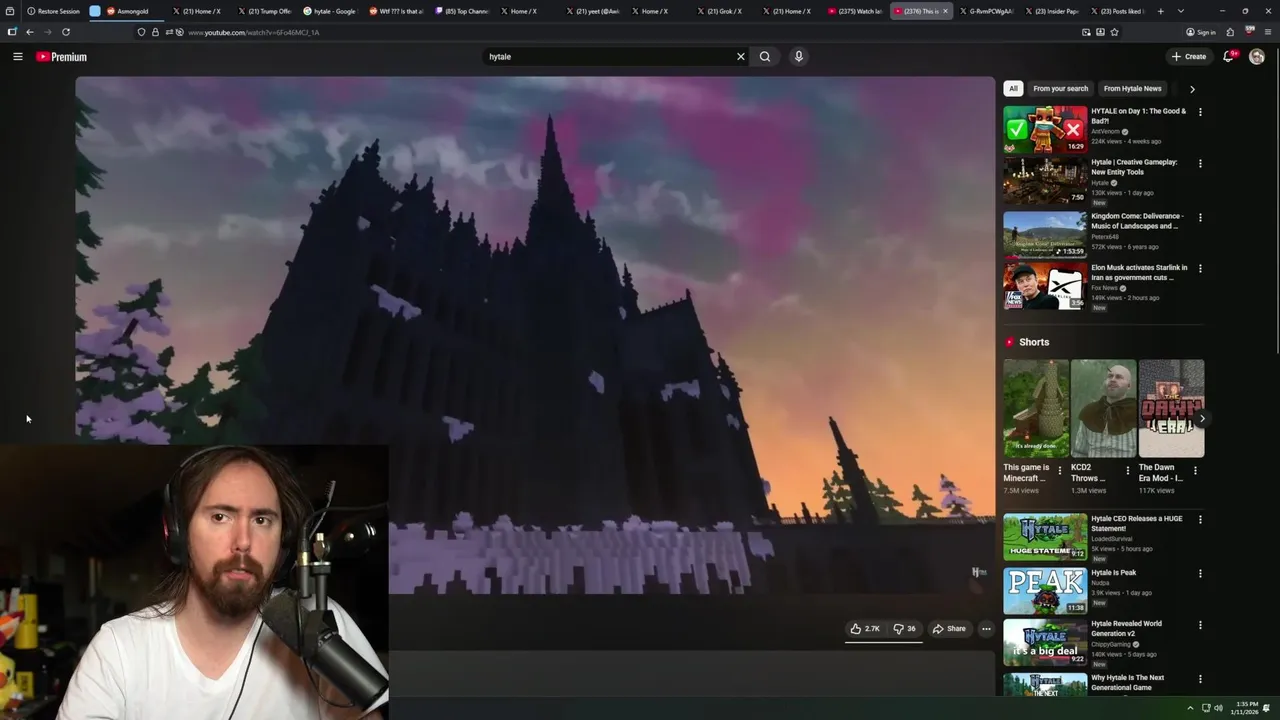This screenshot has height=720, width=1280.
Task: Close the active YouTube tab
Action: coord(945,11)
